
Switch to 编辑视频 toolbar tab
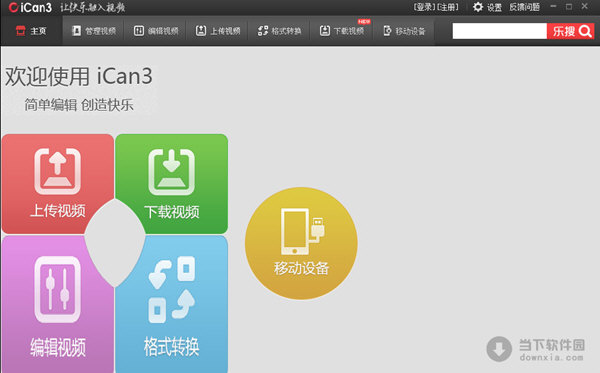[x=156, y=31]
